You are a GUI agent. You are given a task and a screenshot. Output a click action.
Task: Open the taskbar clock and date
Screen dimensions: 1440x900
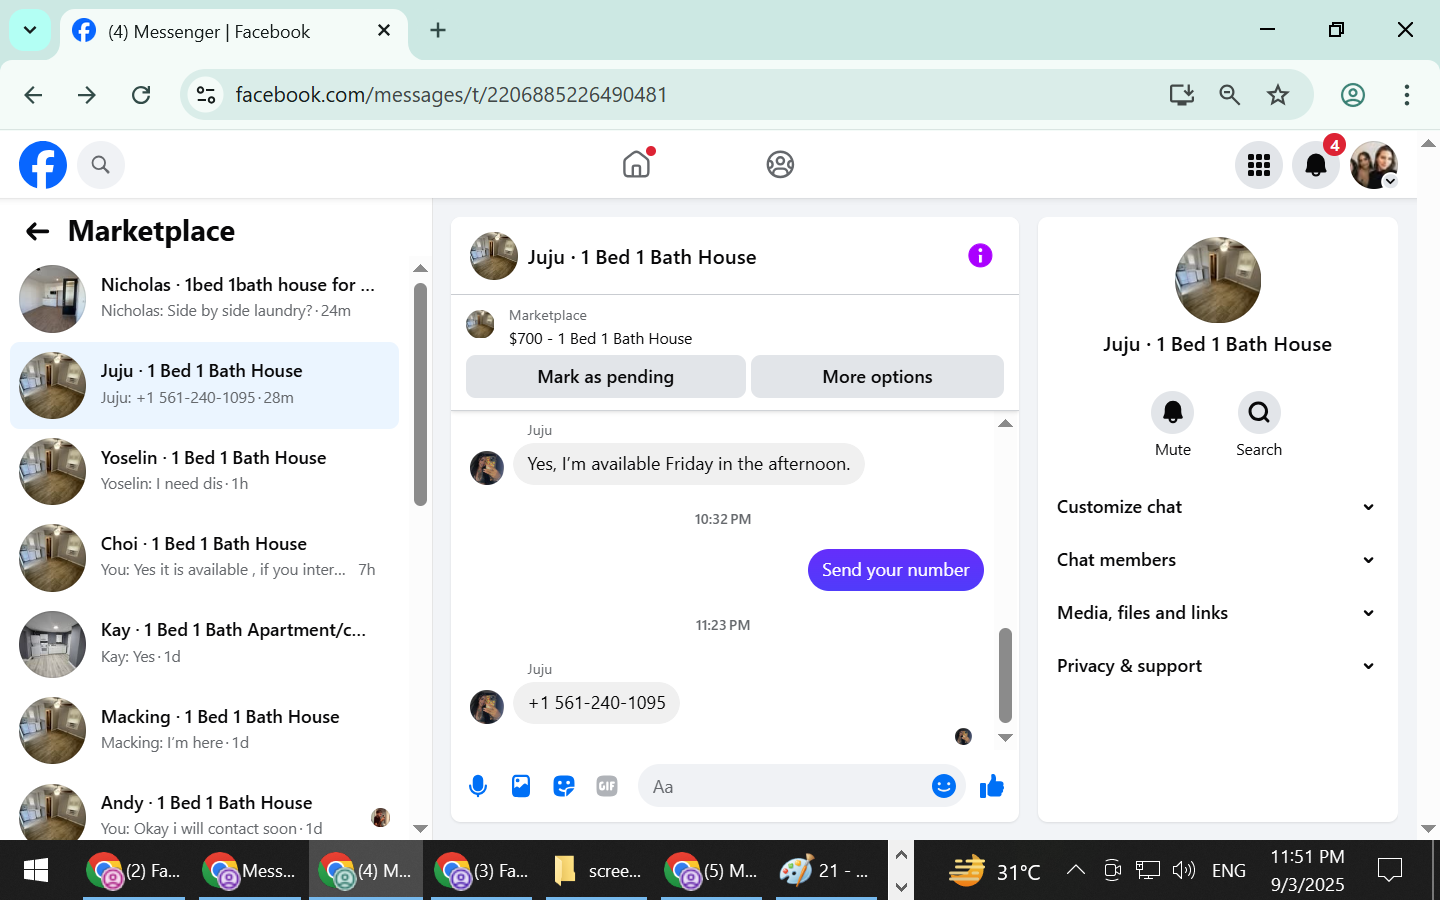(x=1307, y=870)
